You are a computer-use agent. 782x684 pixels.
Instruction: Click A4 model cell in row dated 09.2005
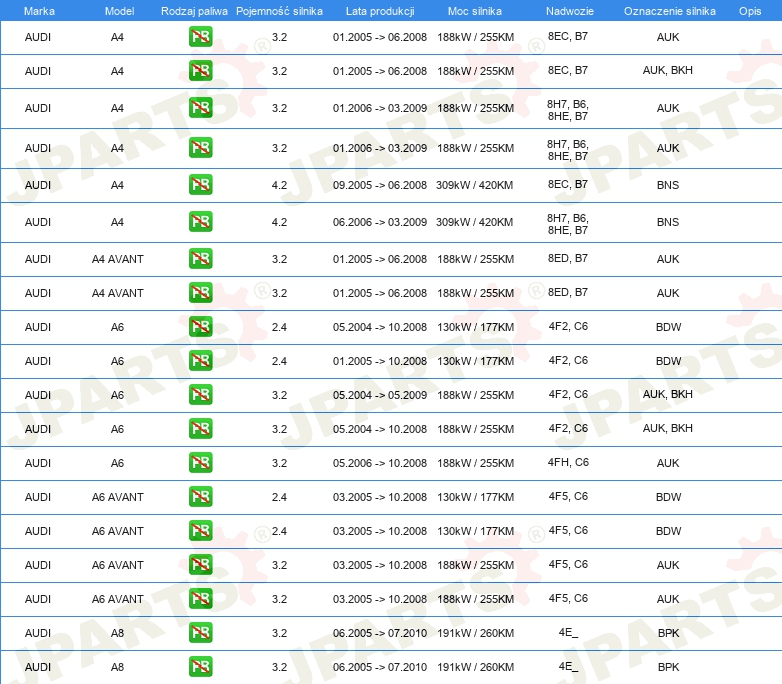(117, 185)
